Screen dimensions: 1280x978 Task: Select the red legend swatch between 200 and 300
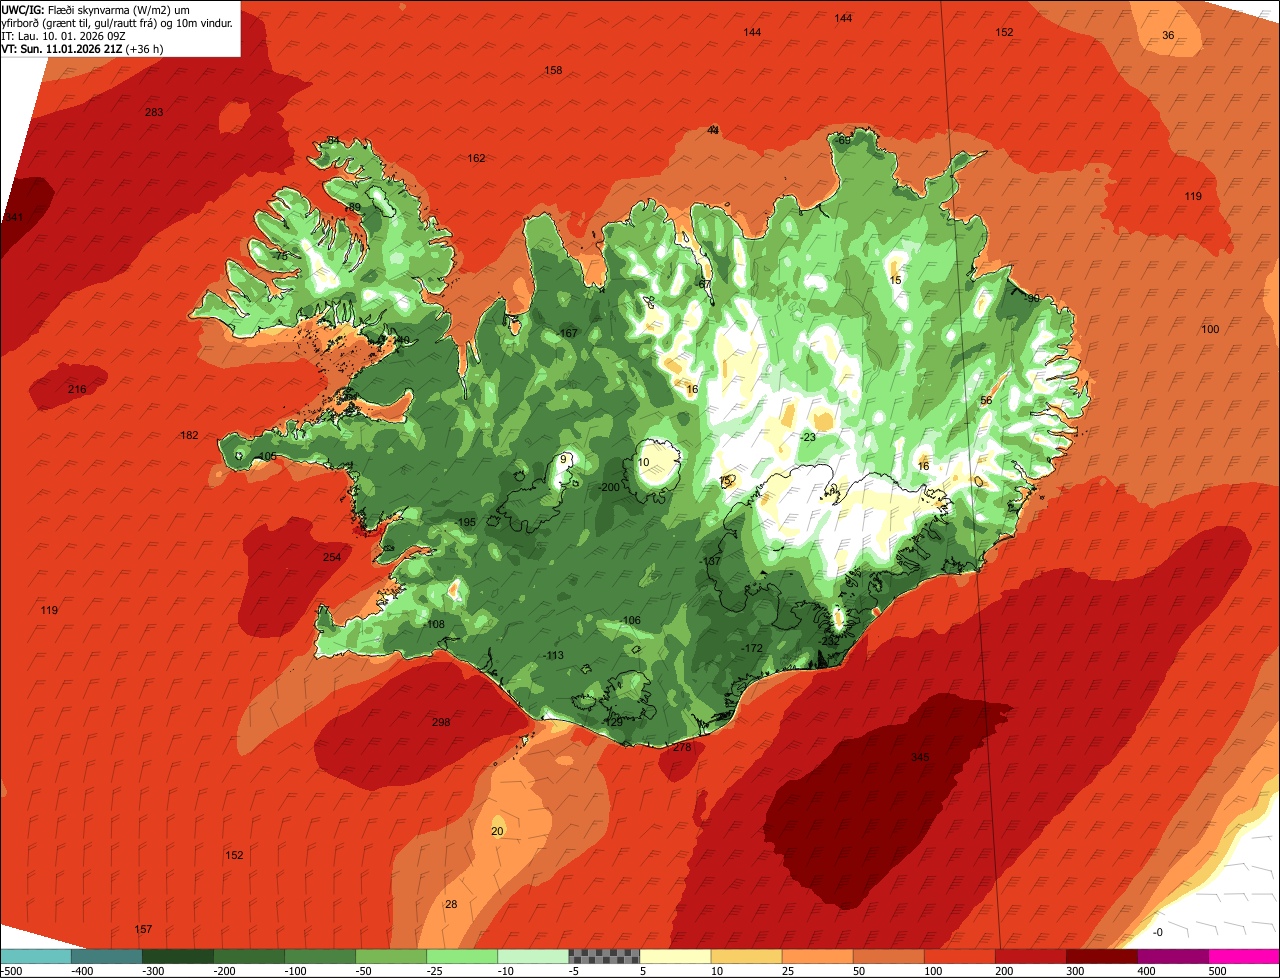point(1030,956)
